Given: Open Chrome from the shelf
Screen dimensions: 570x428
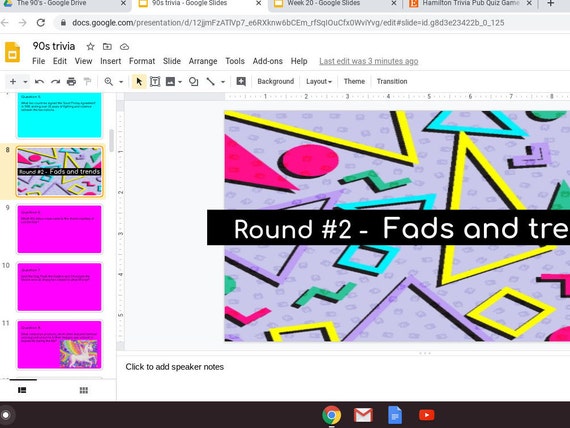Looking at the screenshot, I should point(331,415).
